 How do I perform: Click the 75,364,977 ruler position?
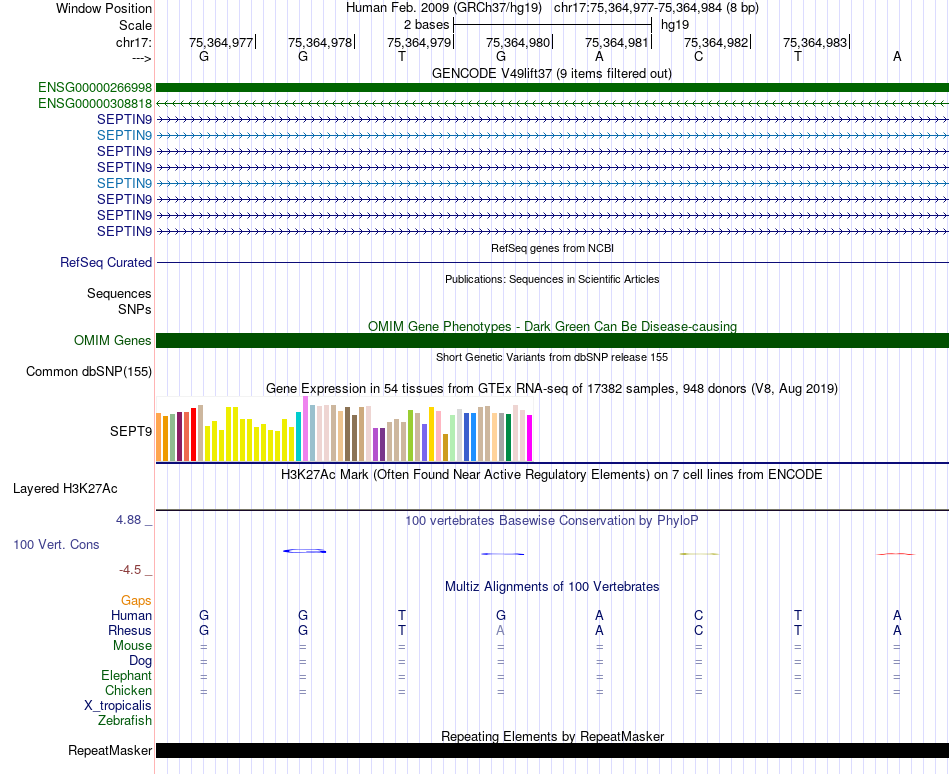click(221, 42)
